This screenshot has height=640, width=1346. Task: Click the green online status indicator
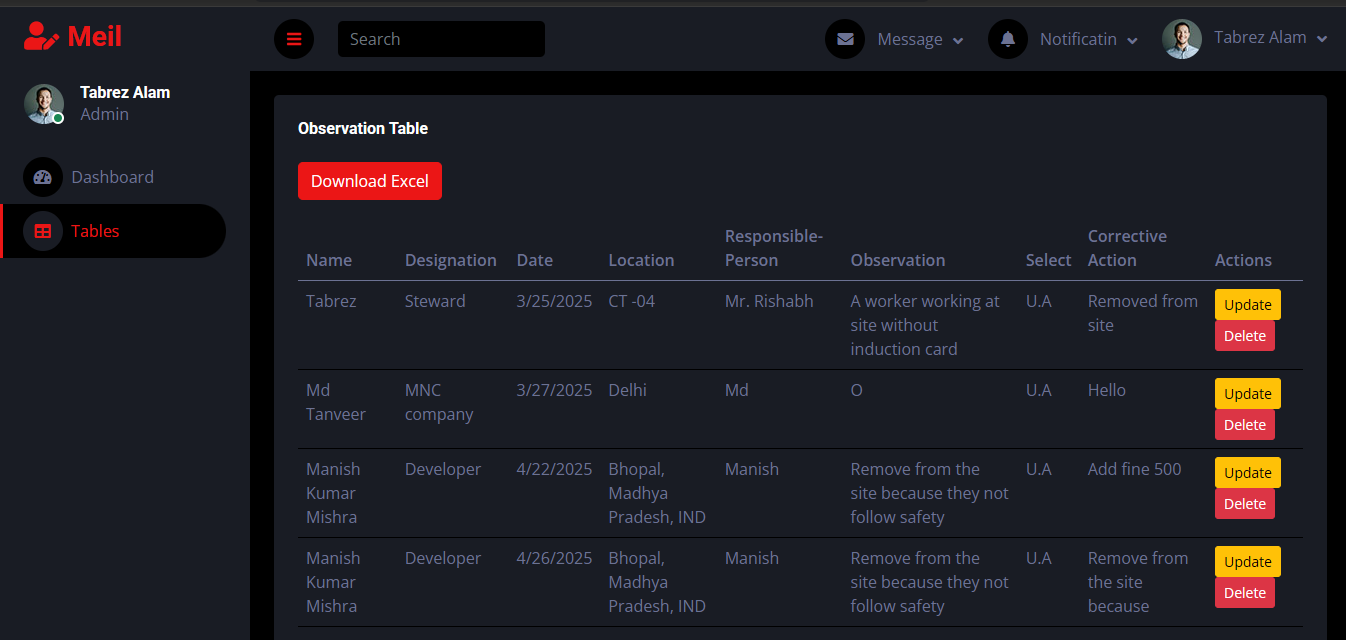[x=58, y=116]
